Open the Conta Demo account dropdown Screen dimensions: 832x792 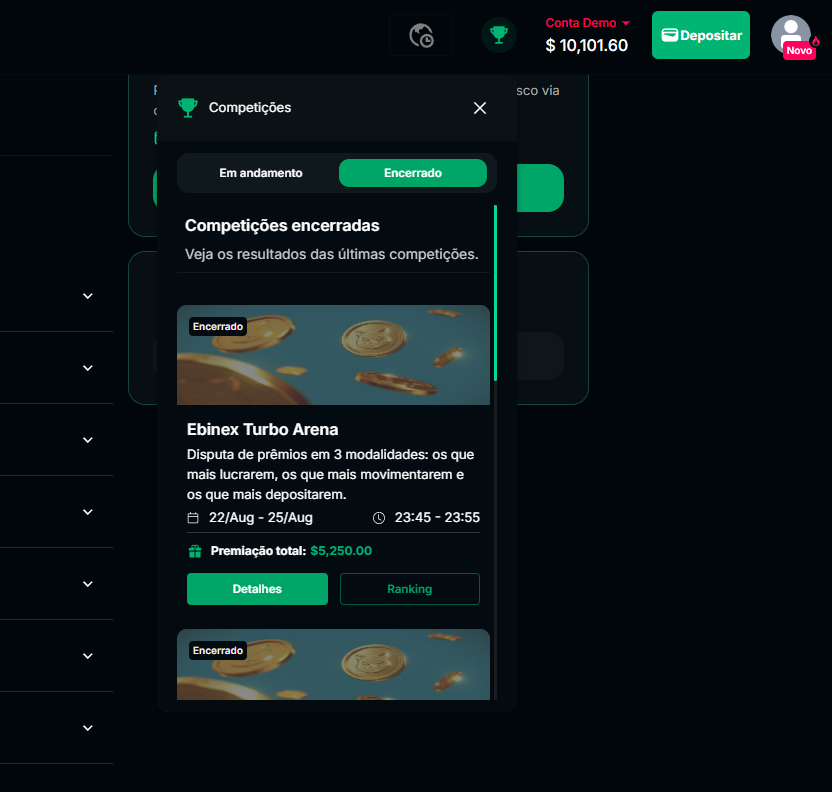pyautogui.click(x=587, y=23)
